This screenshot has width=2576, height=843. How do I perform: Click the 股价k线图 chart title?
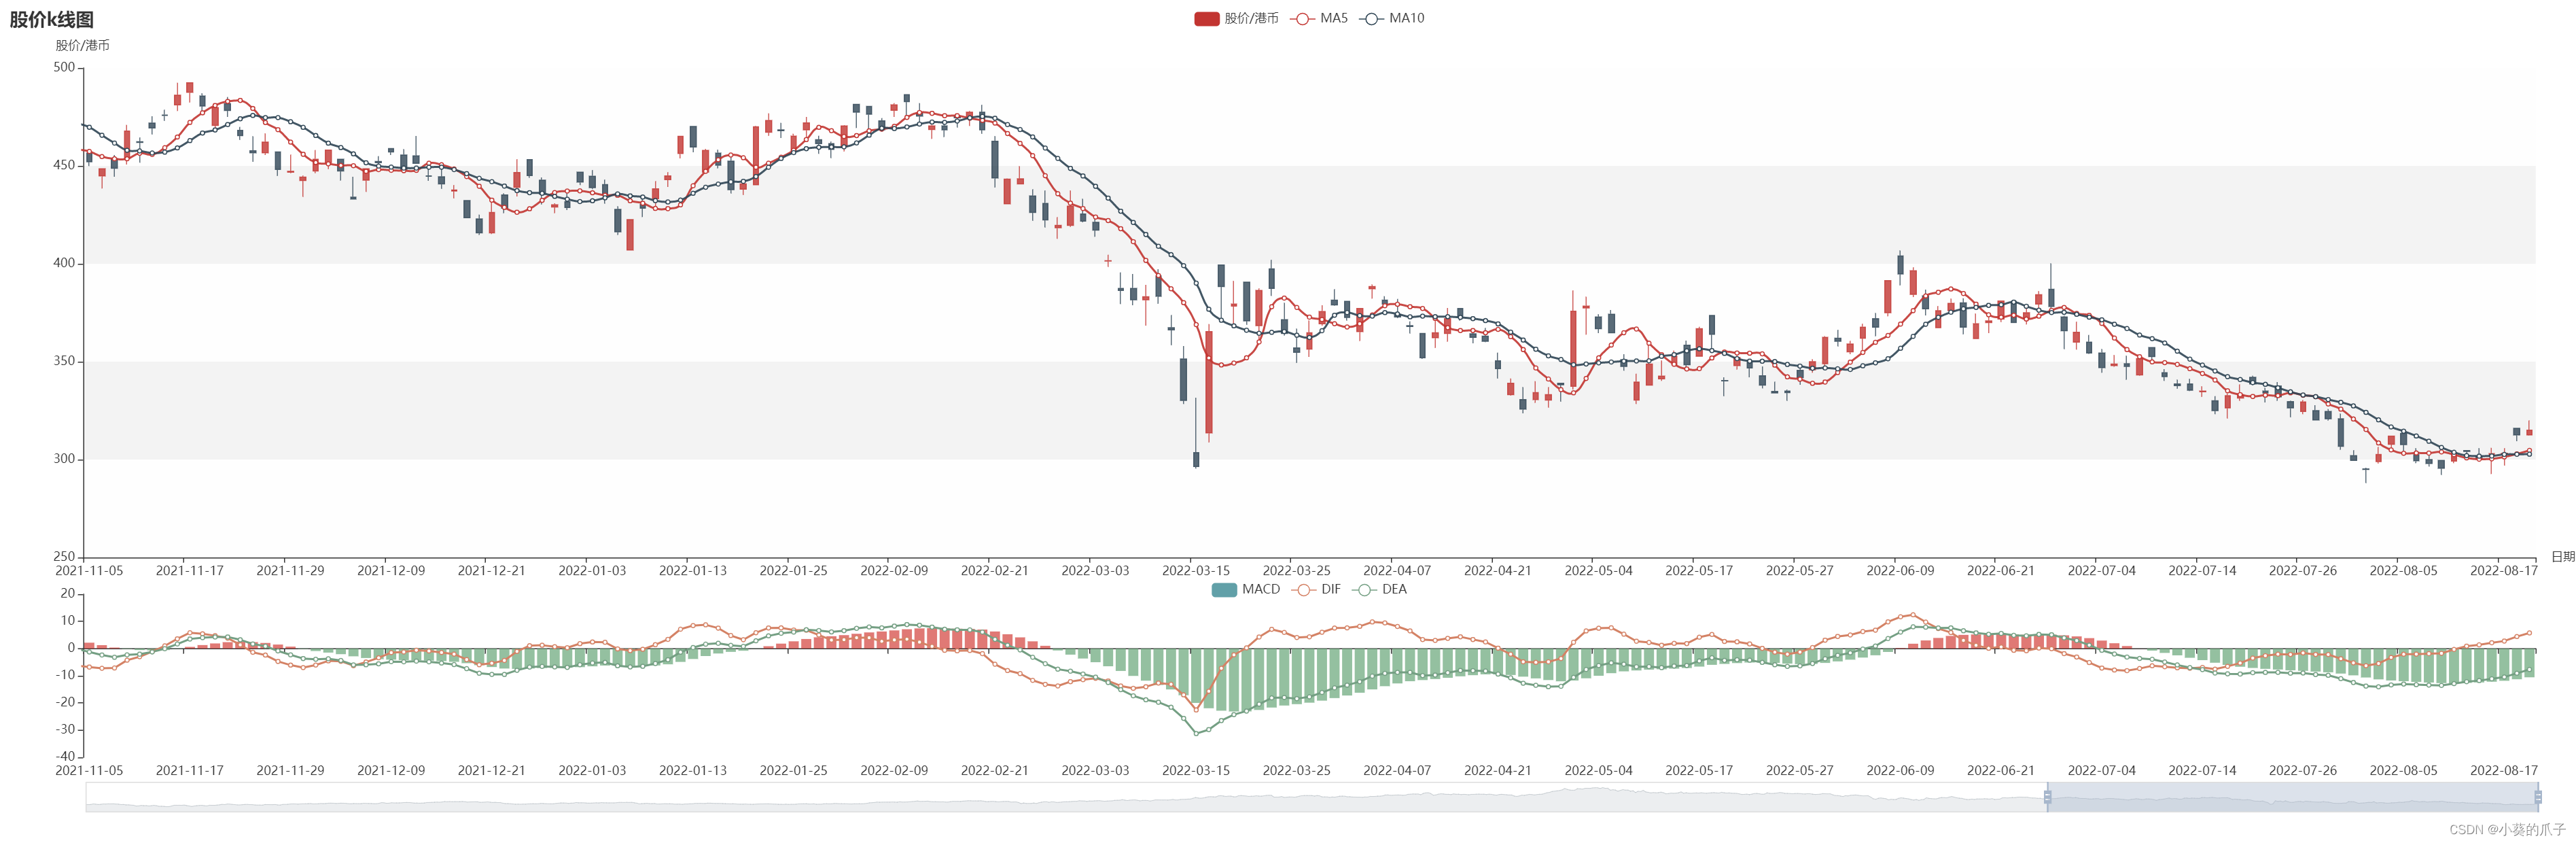(x=51, y=19)
